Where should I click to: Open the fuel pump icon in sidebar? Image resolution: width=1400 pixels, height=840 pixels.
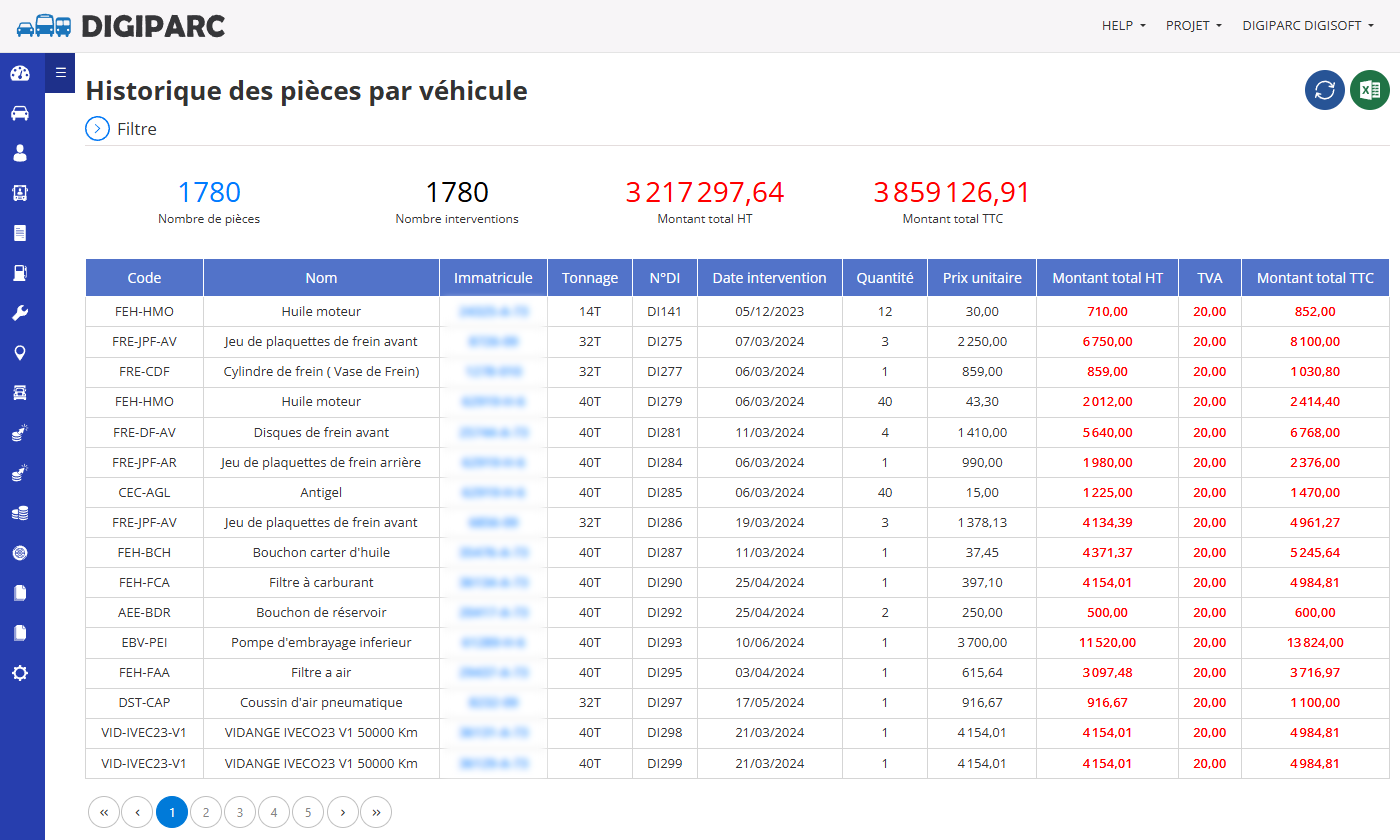pyautogui.click(x=20, y=273)
